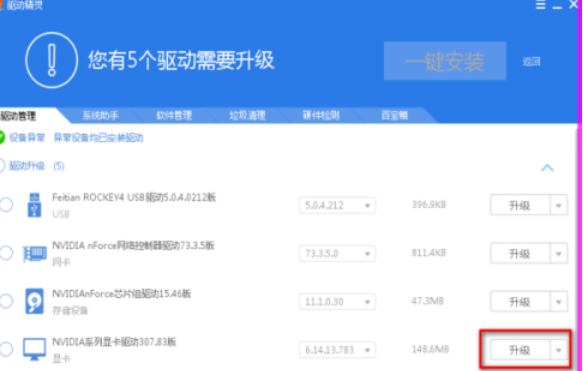583x371 pixels.
Task: Switch to the 软件管理 tab
Action: click(x=174, y=116)
